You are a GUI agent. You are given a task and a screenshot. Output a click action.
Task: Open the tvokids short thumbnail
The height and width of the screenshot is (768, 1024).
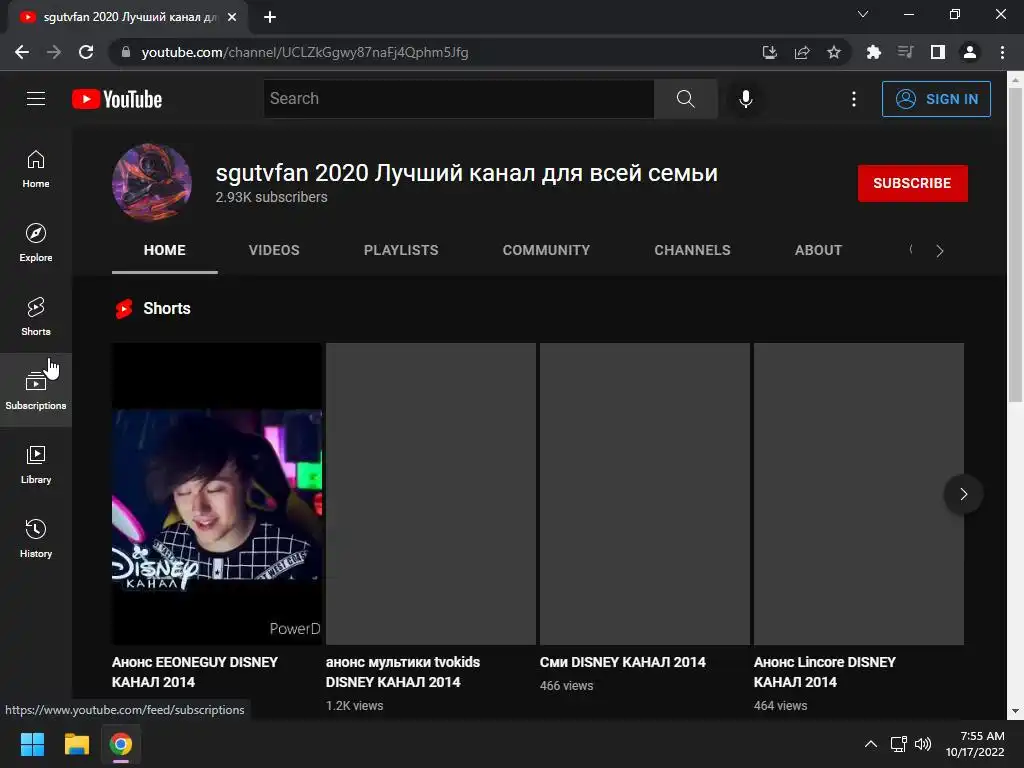[430, 494]
